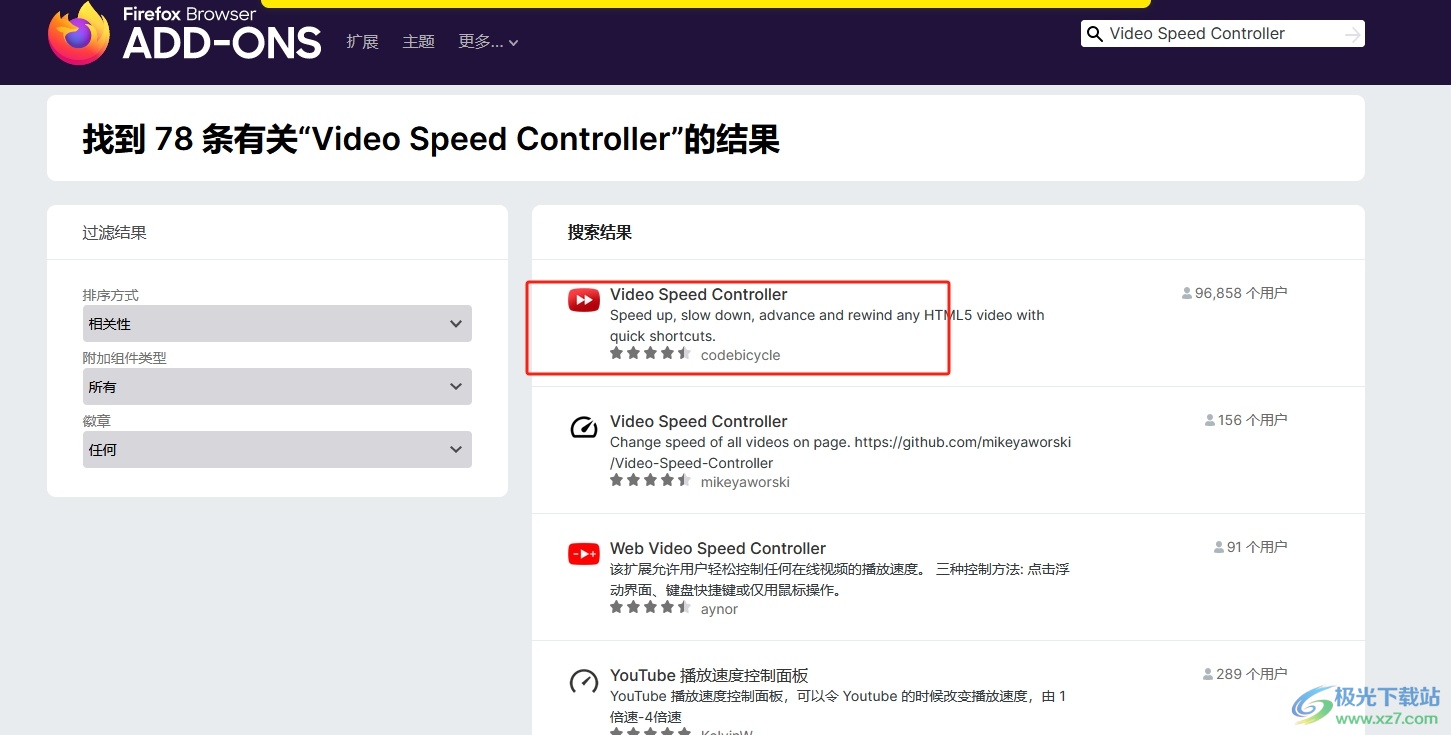The height and width of the screenshot is (735, 1451).
Task: Click the author name aynor
Action: coord(719,609)
